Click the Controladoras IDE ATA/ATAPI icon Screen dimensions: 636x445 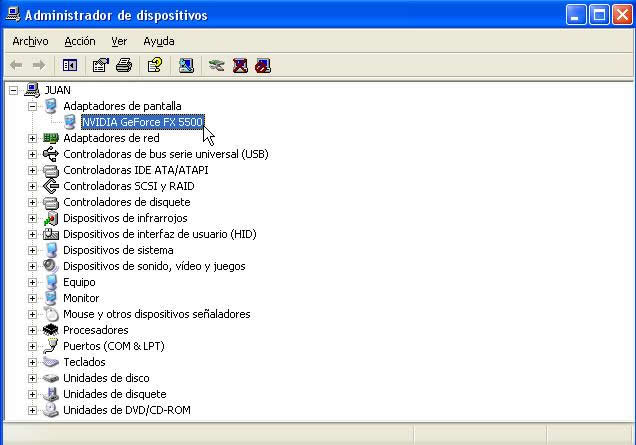point(51,170)
